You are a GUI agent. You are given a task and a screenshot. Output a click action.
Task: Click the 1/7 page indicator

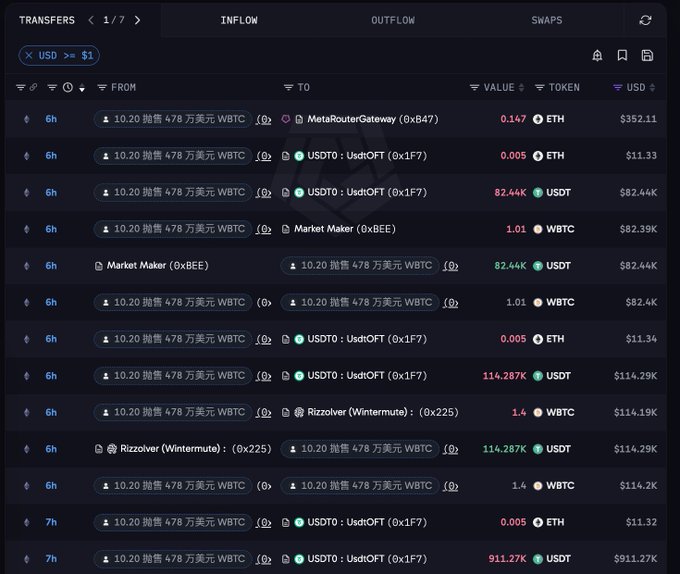pos(114,20)
